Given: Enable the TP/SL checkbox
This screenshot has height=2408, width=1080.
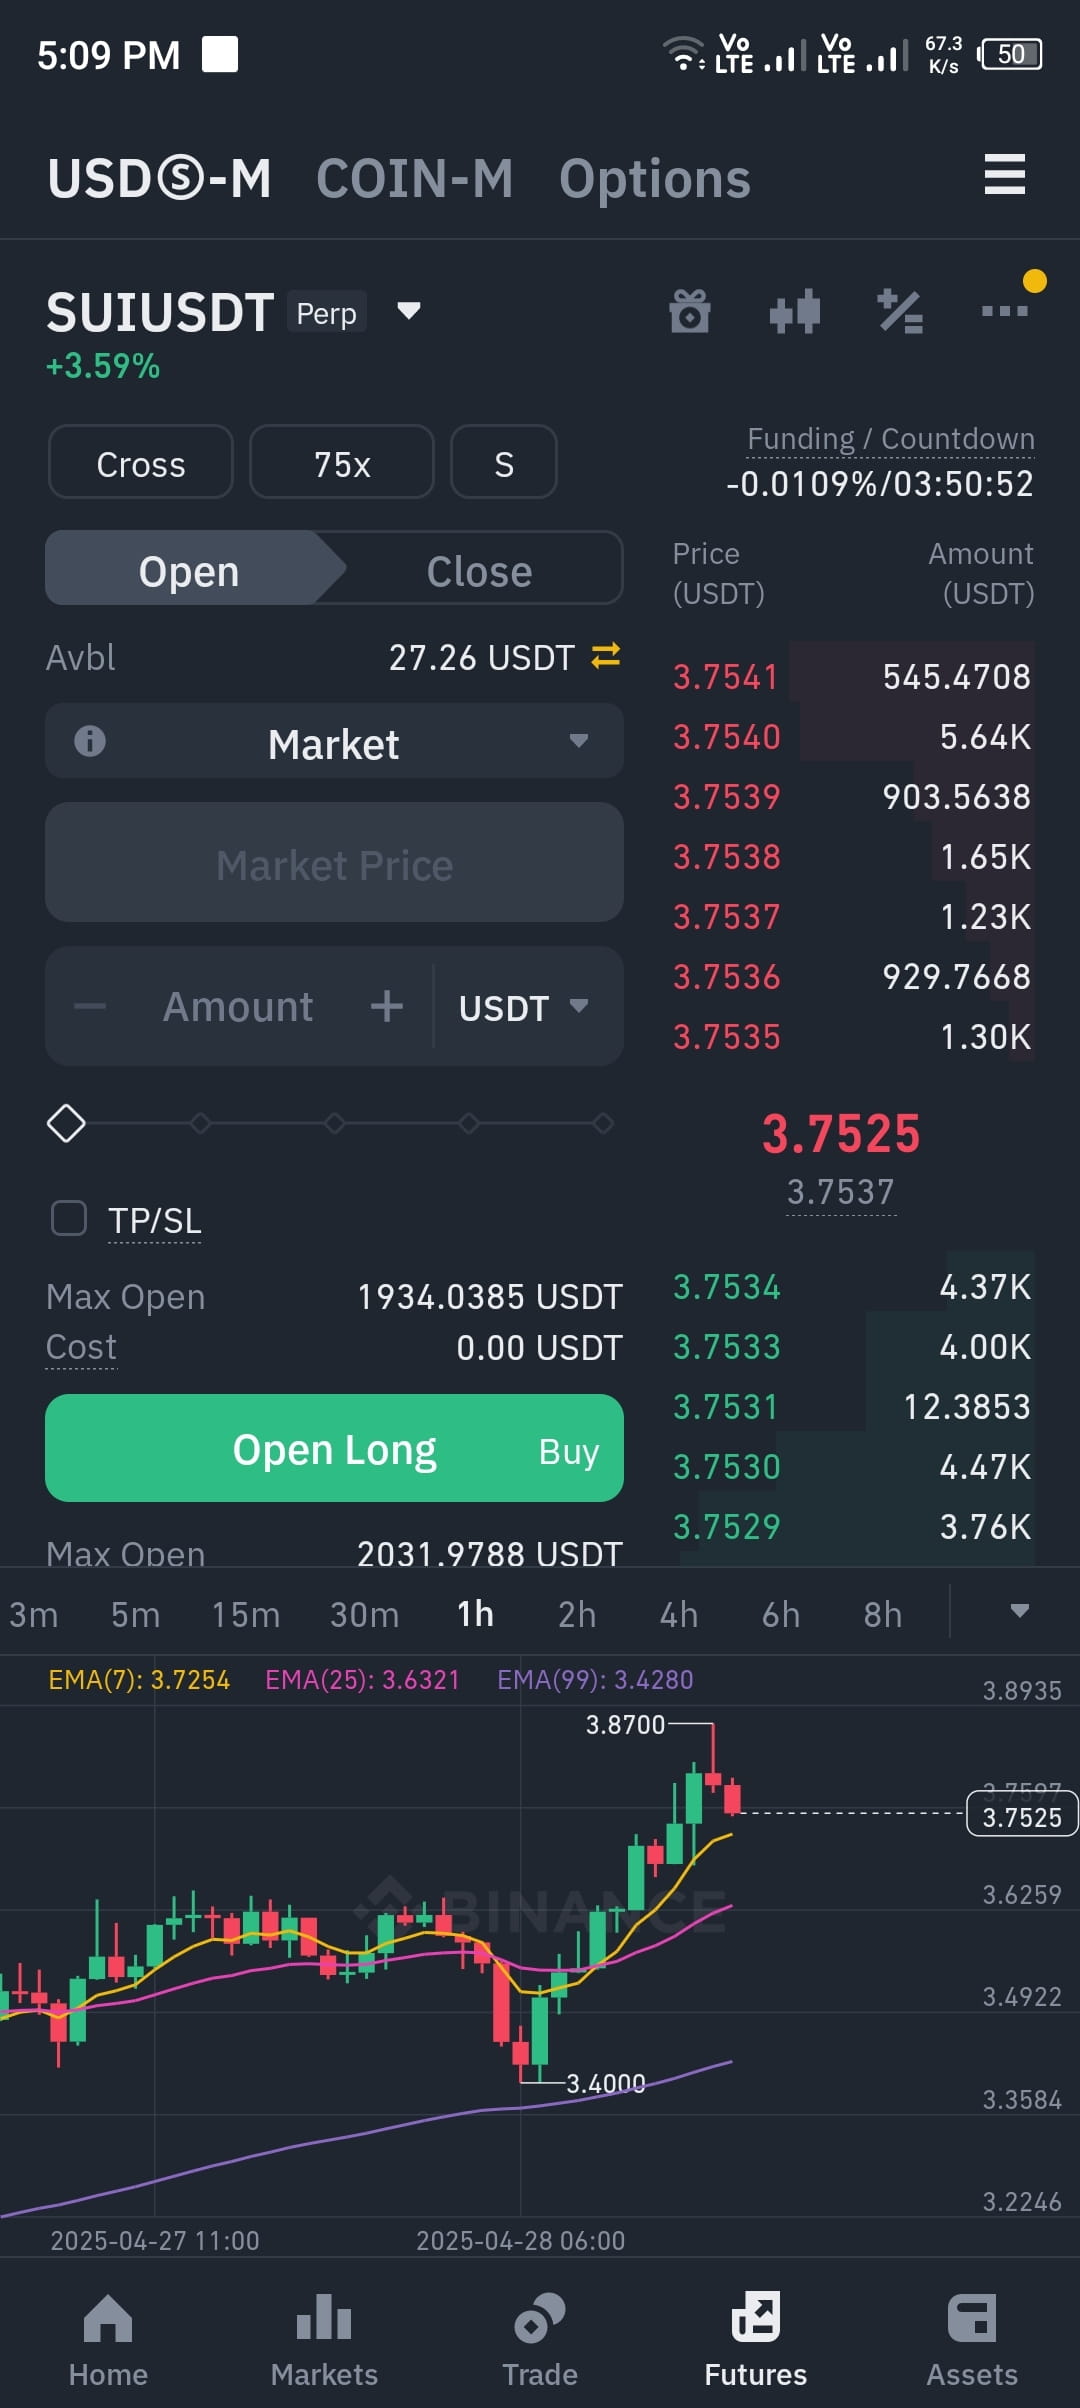Looking at the screenshot, I should point(69,1219).
